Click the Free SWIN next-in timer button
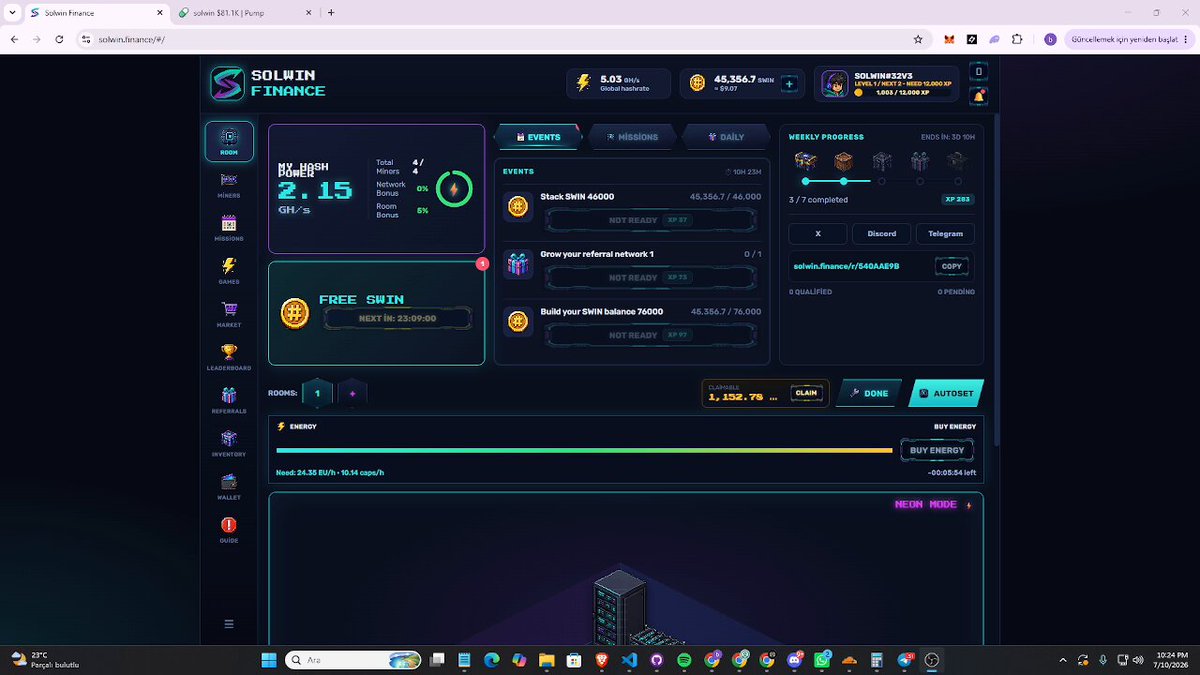The width and height of the screenshot is (1200, 675). [397, 319]
